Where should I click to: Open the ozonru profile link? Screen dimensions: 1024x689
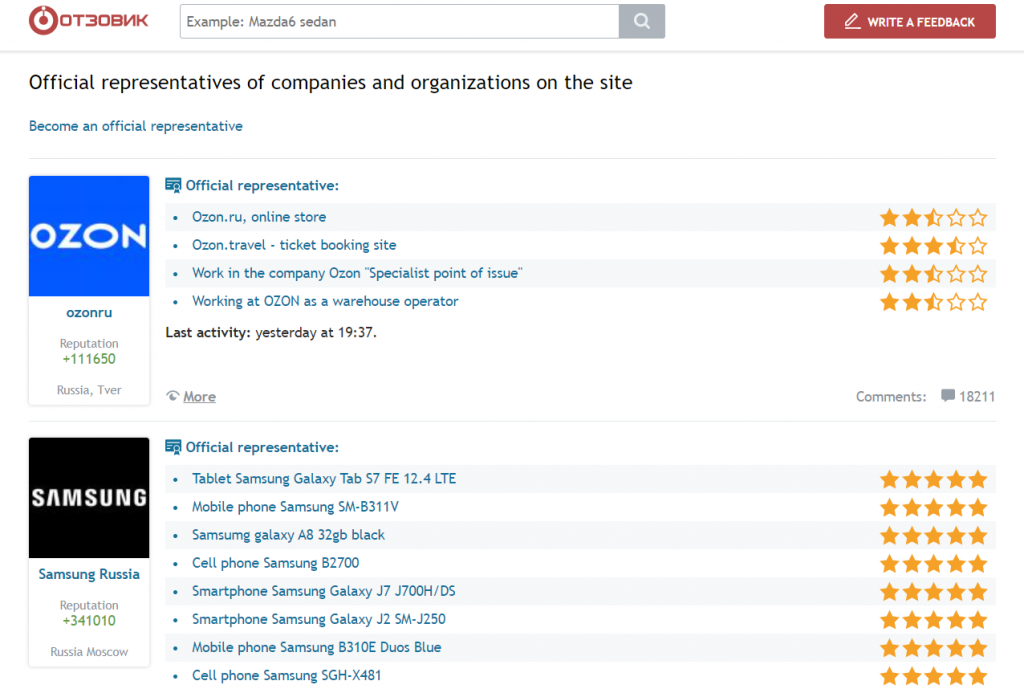pyautogui.click(x=89, y=313)
